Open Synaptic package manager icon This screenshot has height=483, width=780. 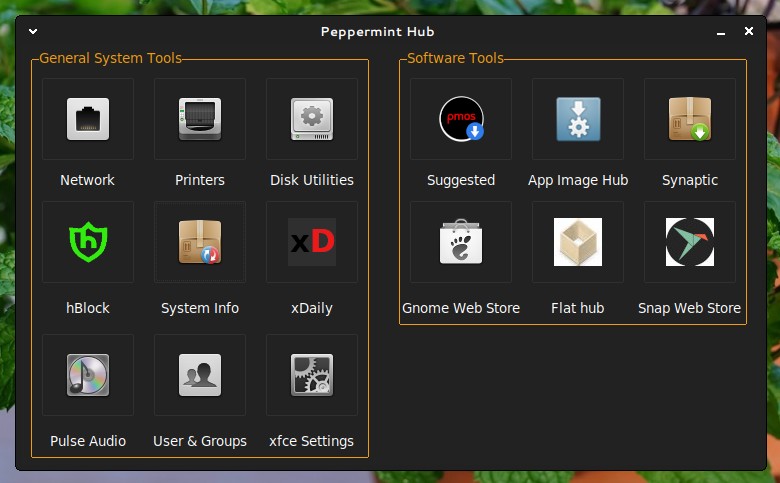tap(690, 119)
